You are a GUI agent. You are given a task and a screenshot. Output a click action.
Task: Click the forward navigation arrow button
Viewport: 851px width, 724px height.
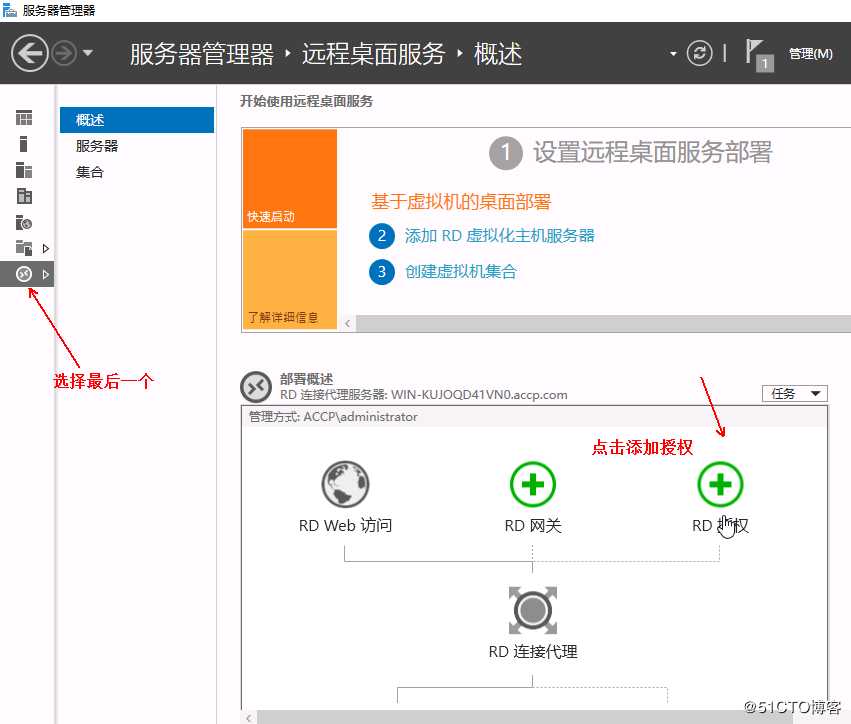click(65, 53)
